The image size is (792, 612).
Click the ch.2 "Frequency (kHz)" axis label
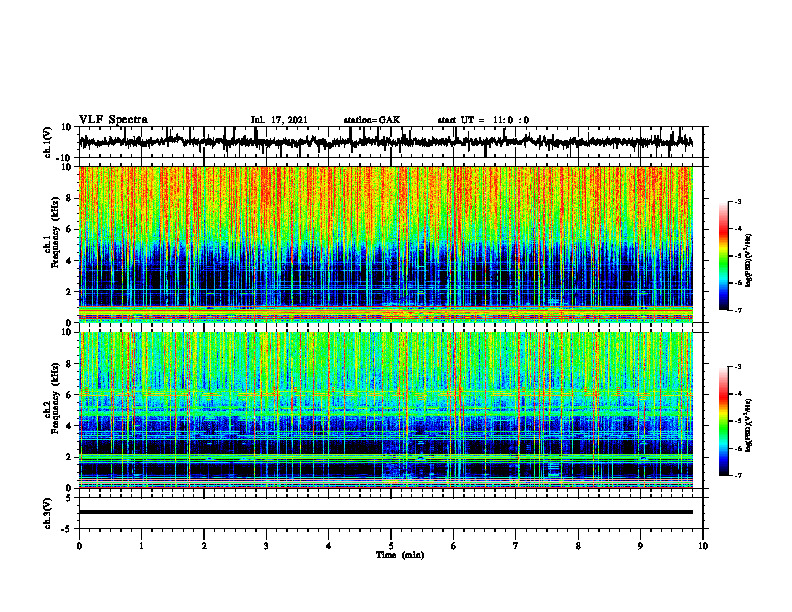tap(56, 398)
